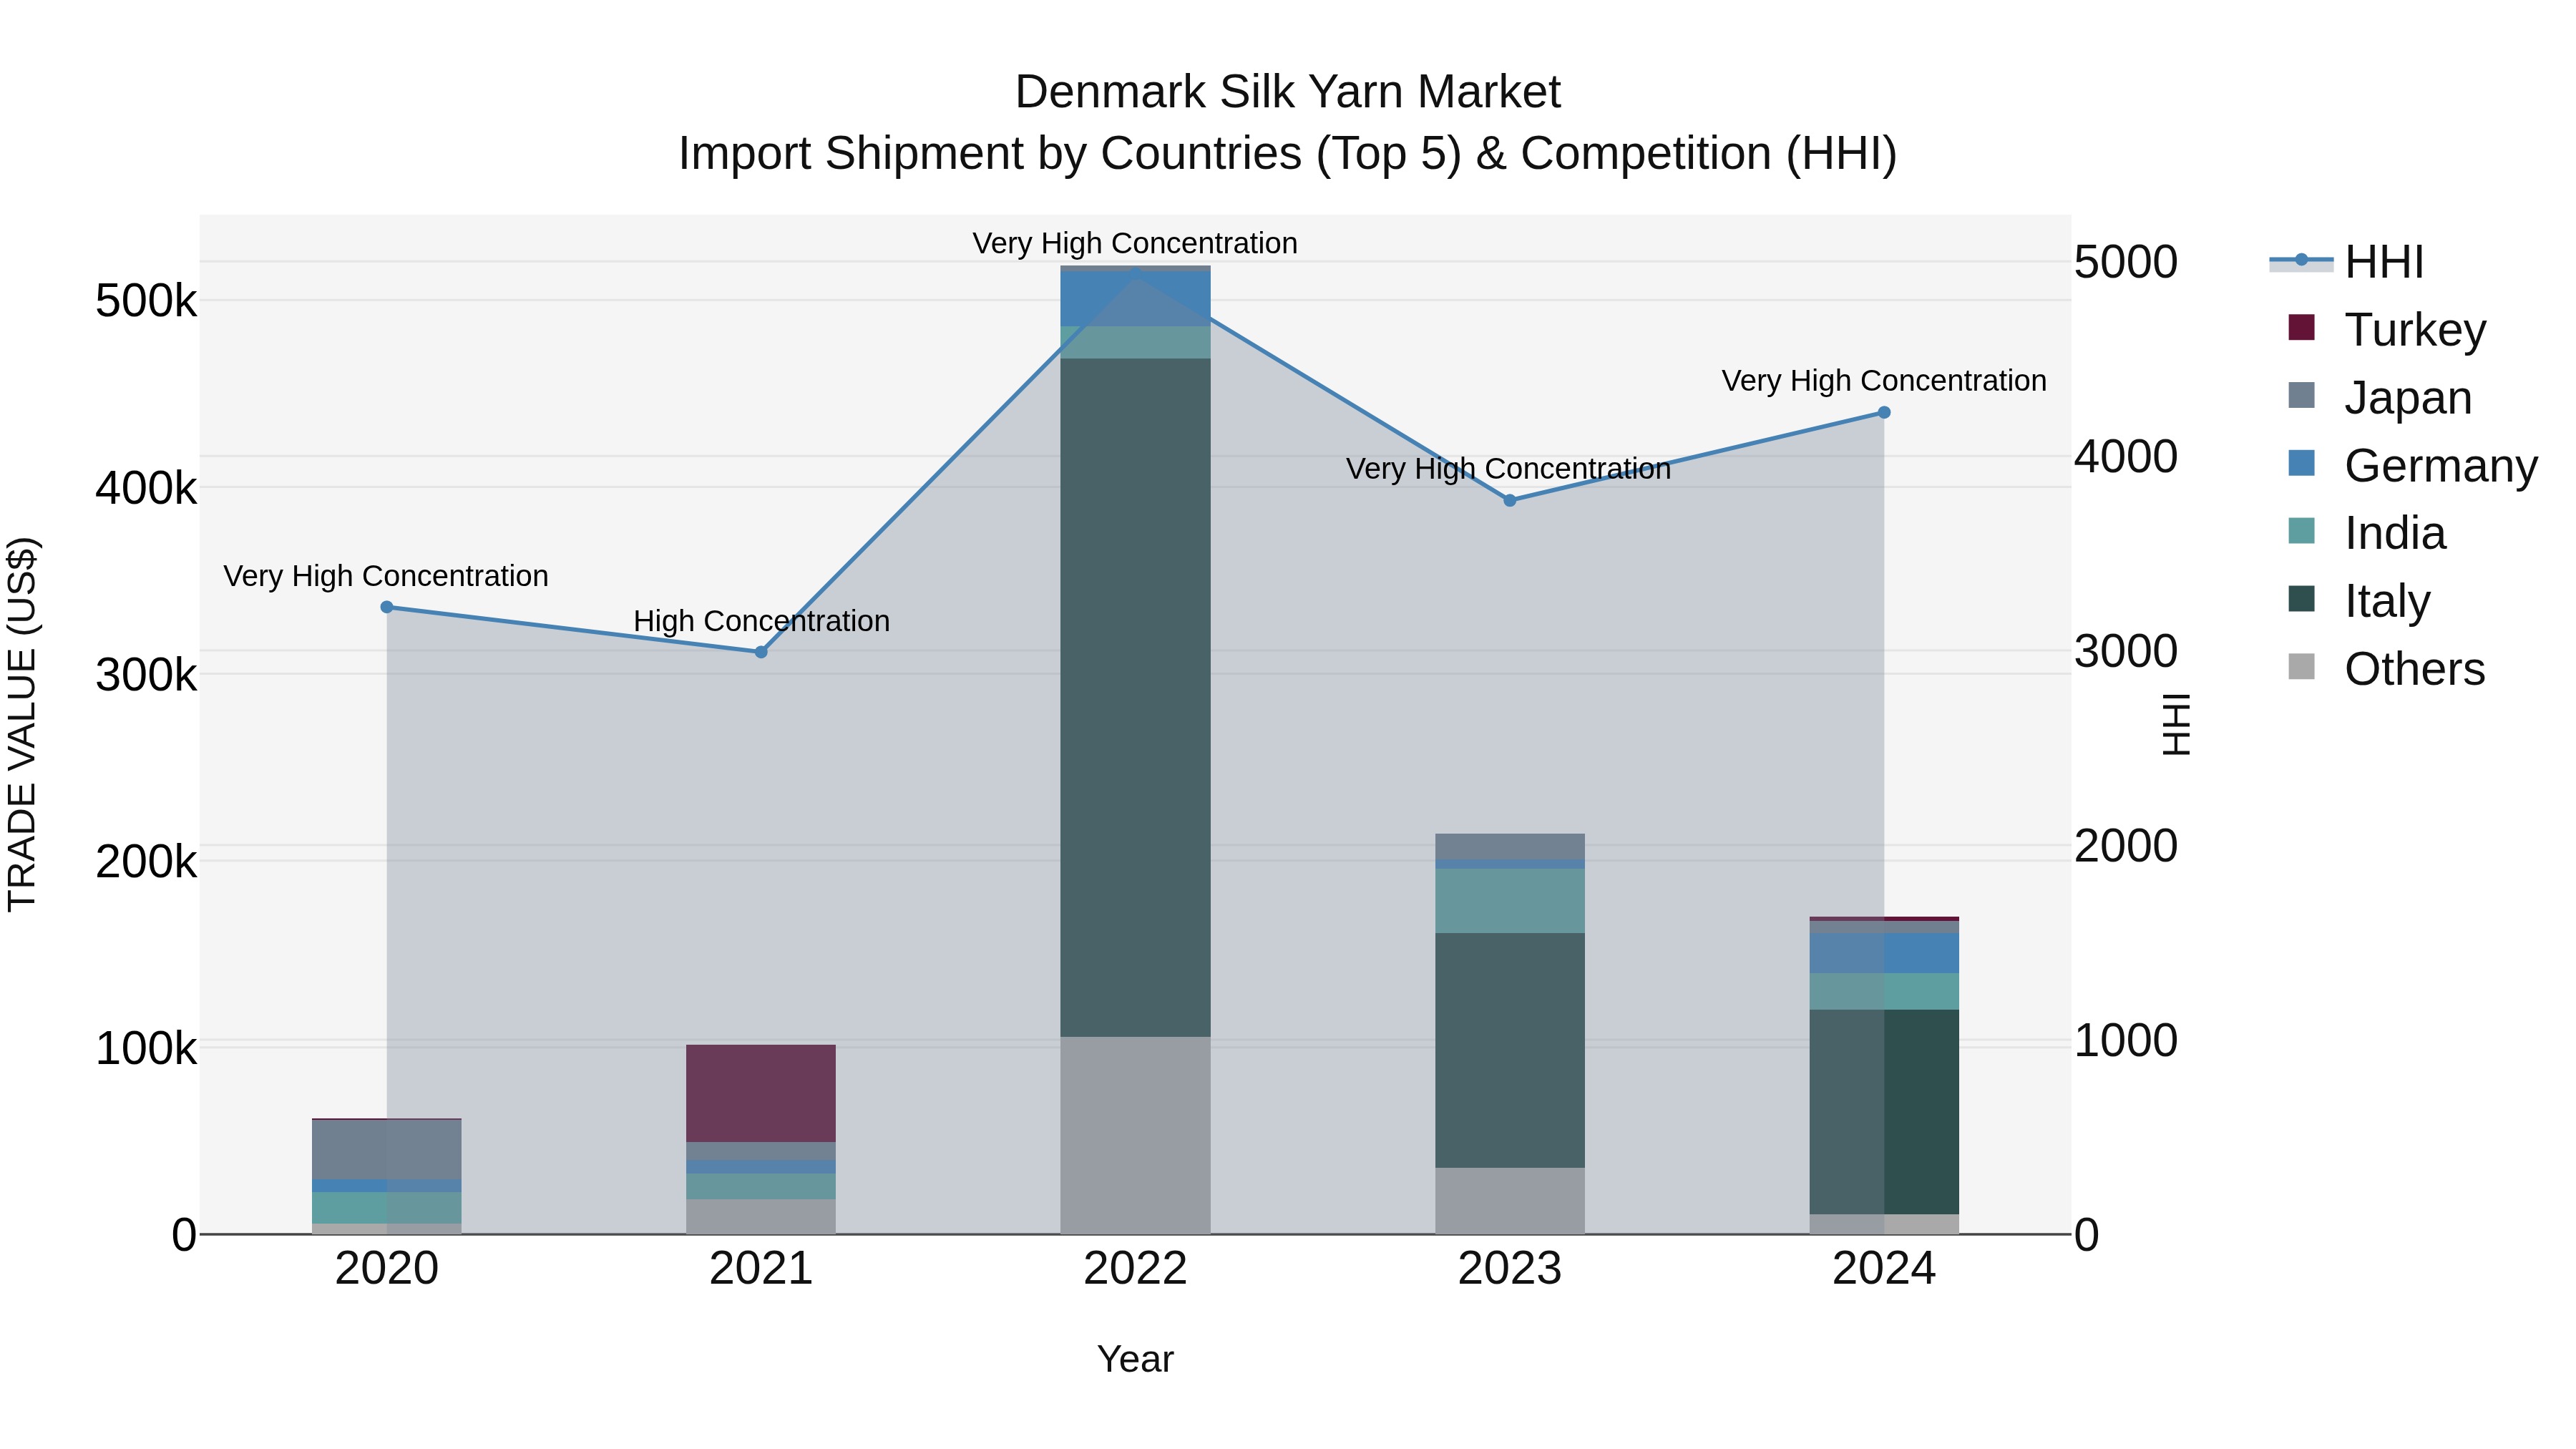Image resolution: width=2576 pixels, height=1449 pixels.
Task: Click the 100k trade value tick
Action: pos(146,1049)
